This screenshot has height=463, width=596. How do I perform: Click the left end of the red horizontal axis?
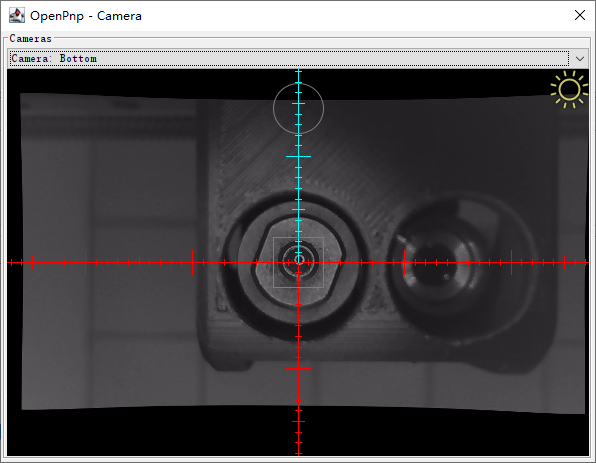click(x=9, y=262)
